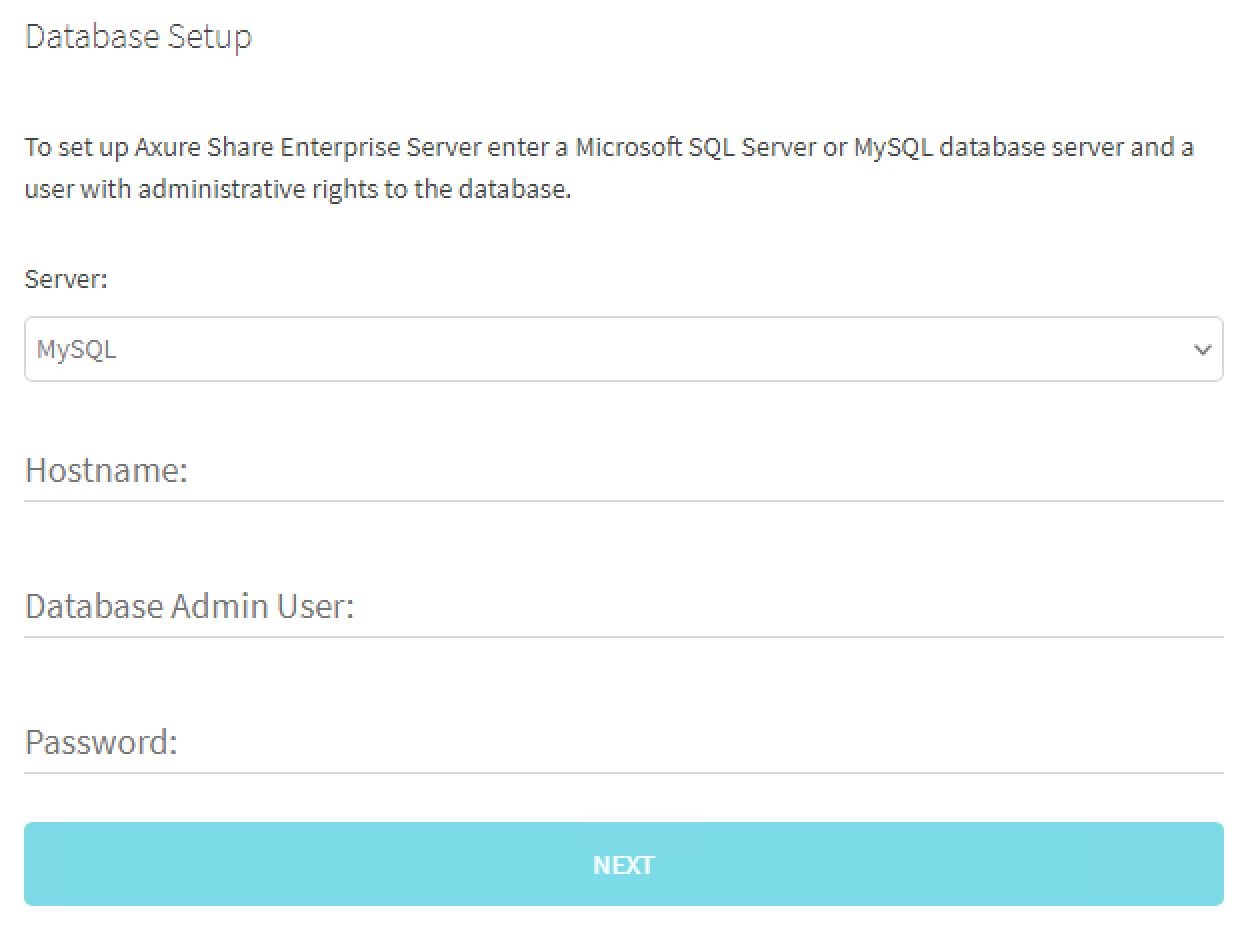The image size is (1248, 932).
Task: Click the Database Admin User: label text
Action: pyautogui.click(x=189, y=606)
